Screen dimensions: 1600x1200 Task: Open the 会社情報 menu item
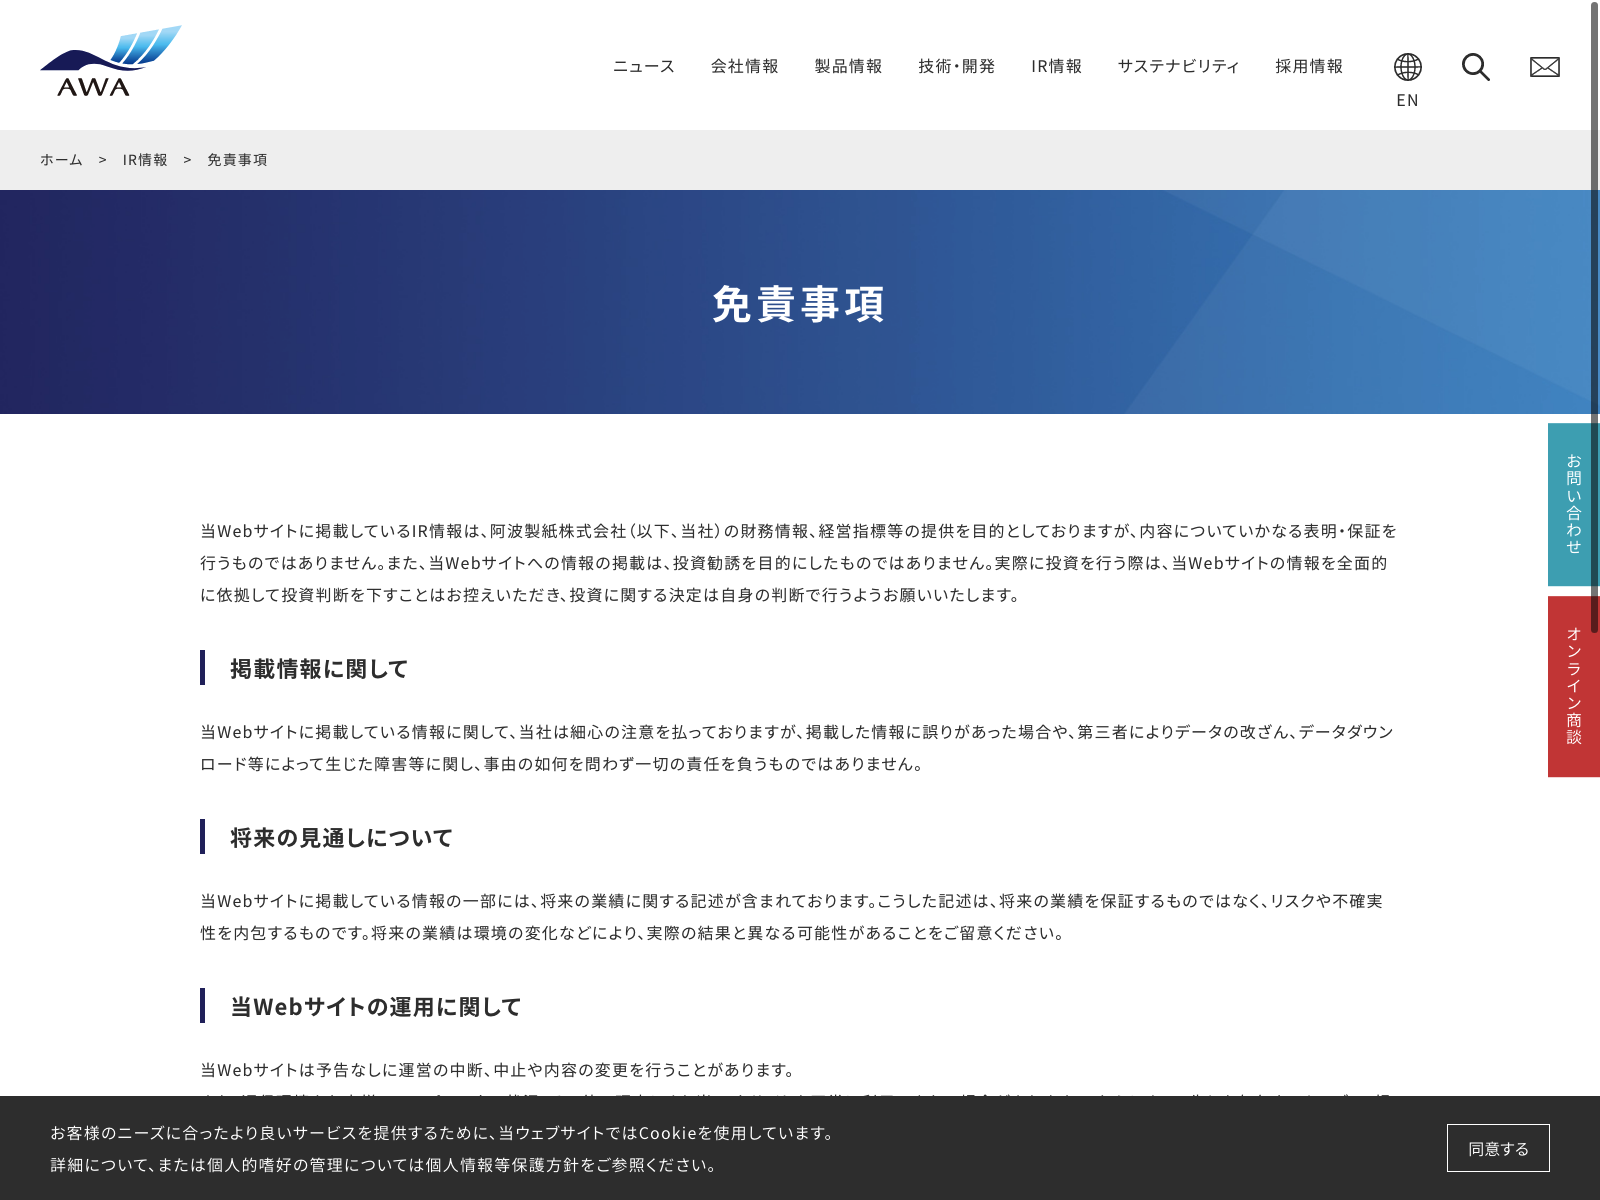[745, 66]
